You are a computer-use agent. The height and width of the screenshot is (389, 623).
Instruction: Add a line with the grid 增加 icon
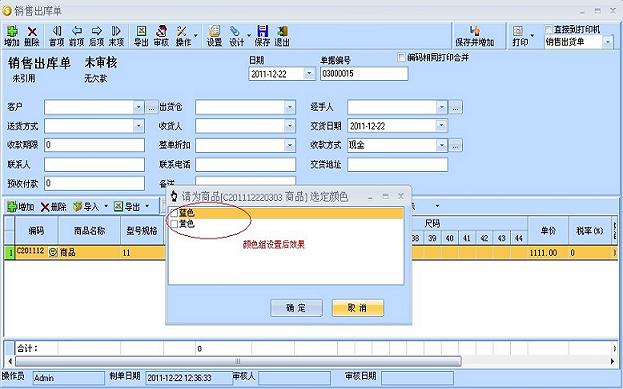tap(12, 207)
